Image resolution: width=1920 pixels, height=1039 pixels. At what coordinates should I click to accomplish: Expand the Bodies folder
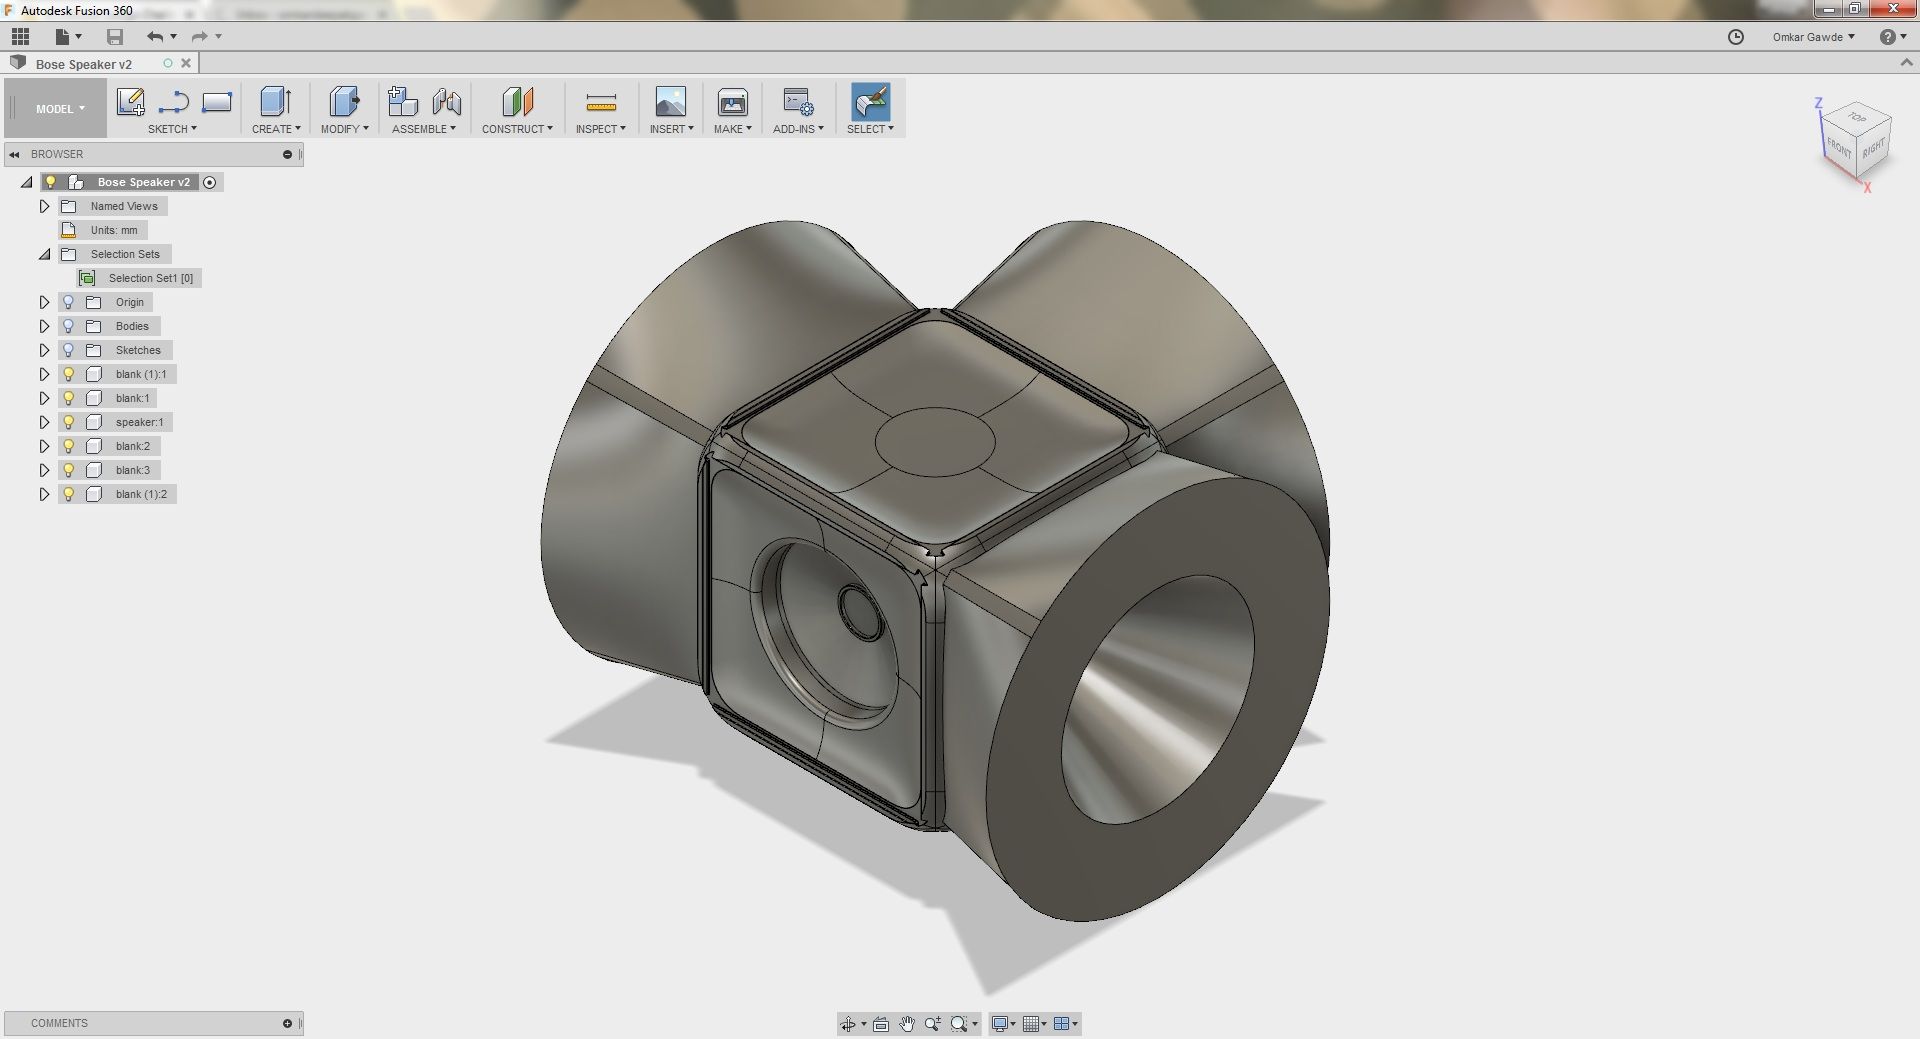44,326
